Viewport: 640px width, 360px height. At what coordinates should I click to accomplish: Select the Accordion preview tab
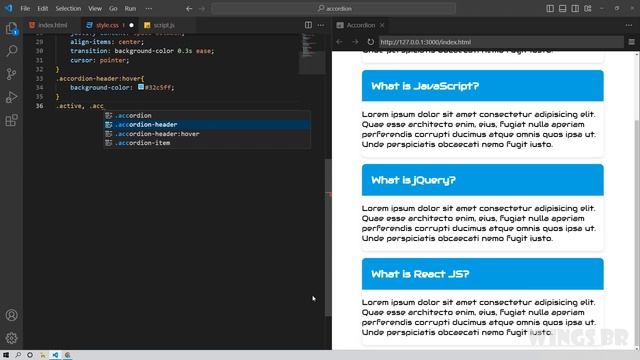[360, 25]
